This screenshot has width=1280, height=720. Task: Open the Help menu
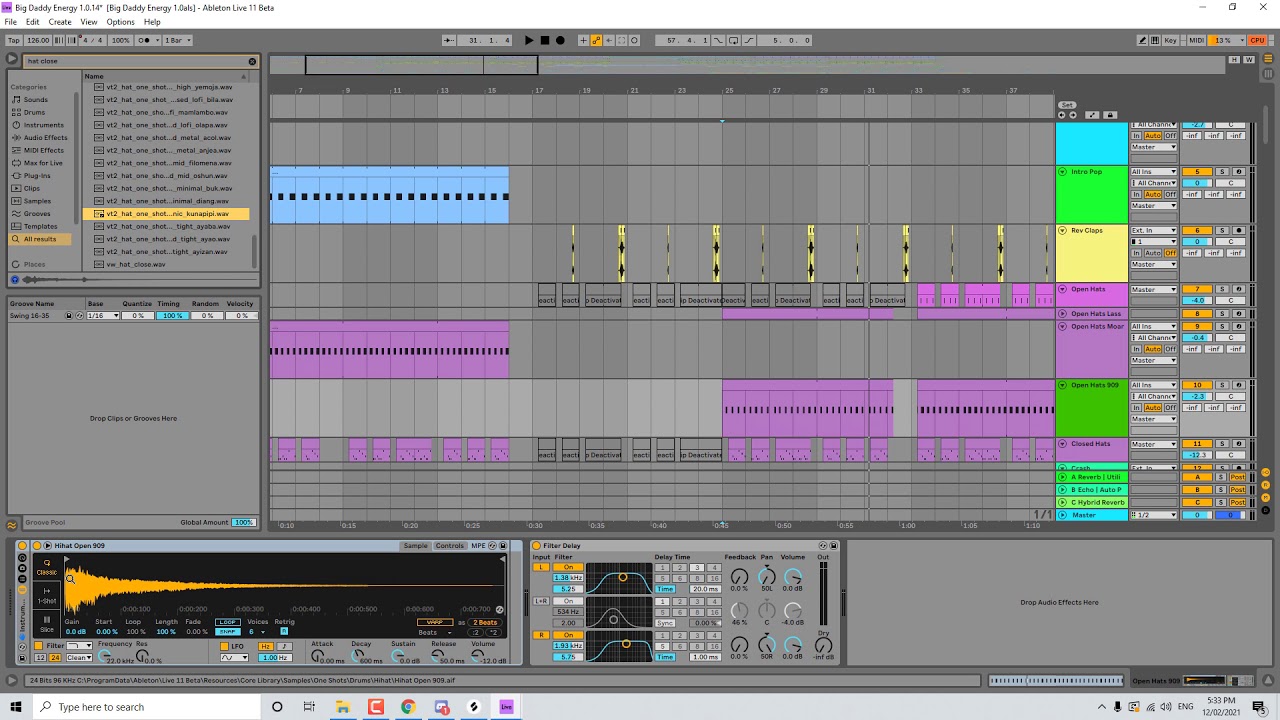pyautogui.click(x=152, y=22)
